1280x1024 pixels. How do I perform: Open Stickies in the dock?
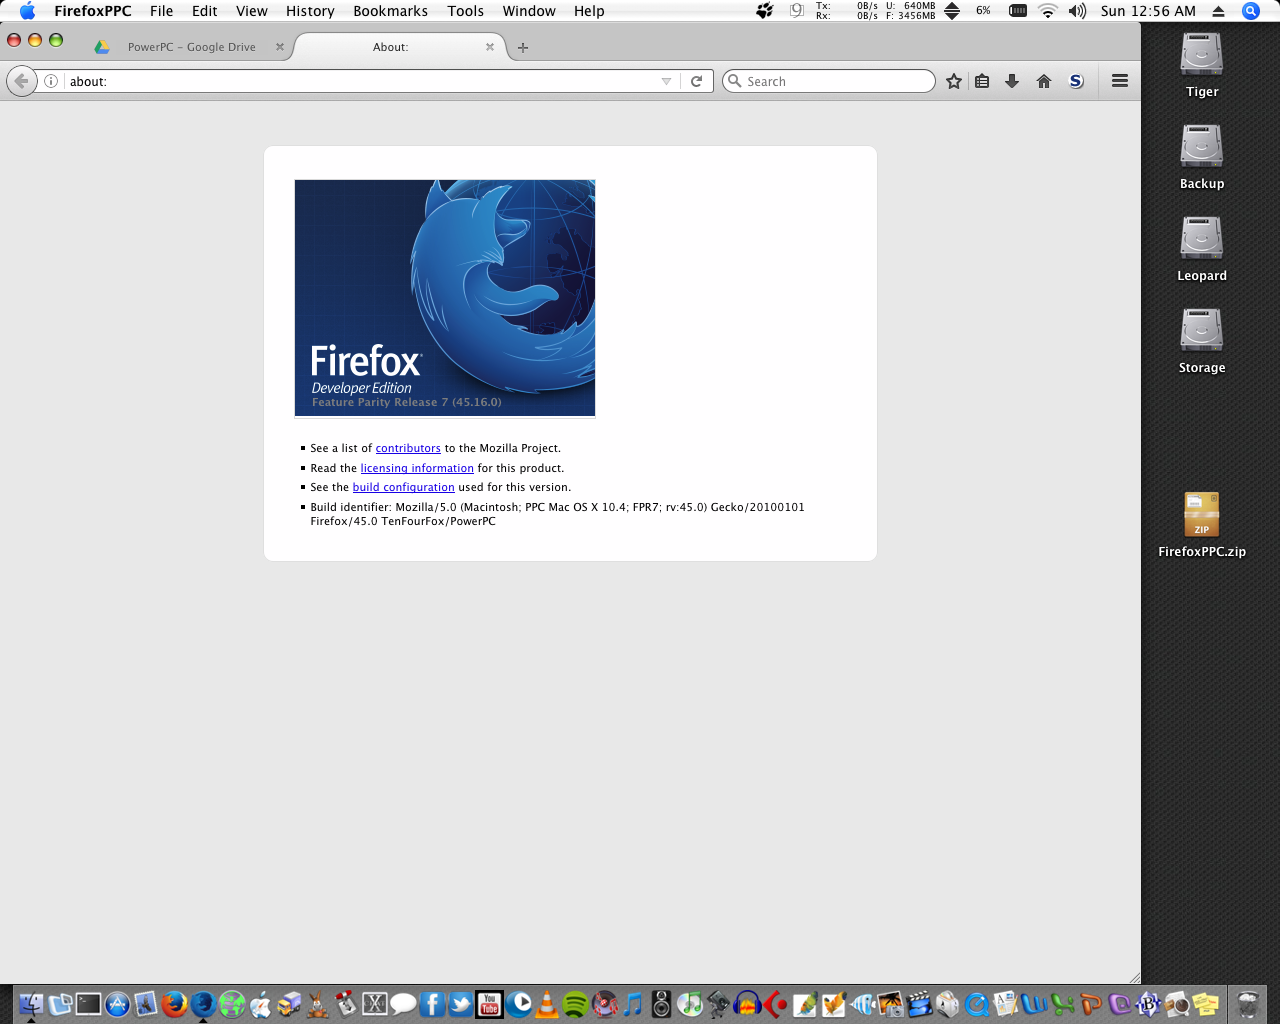coord(1205,1004)
